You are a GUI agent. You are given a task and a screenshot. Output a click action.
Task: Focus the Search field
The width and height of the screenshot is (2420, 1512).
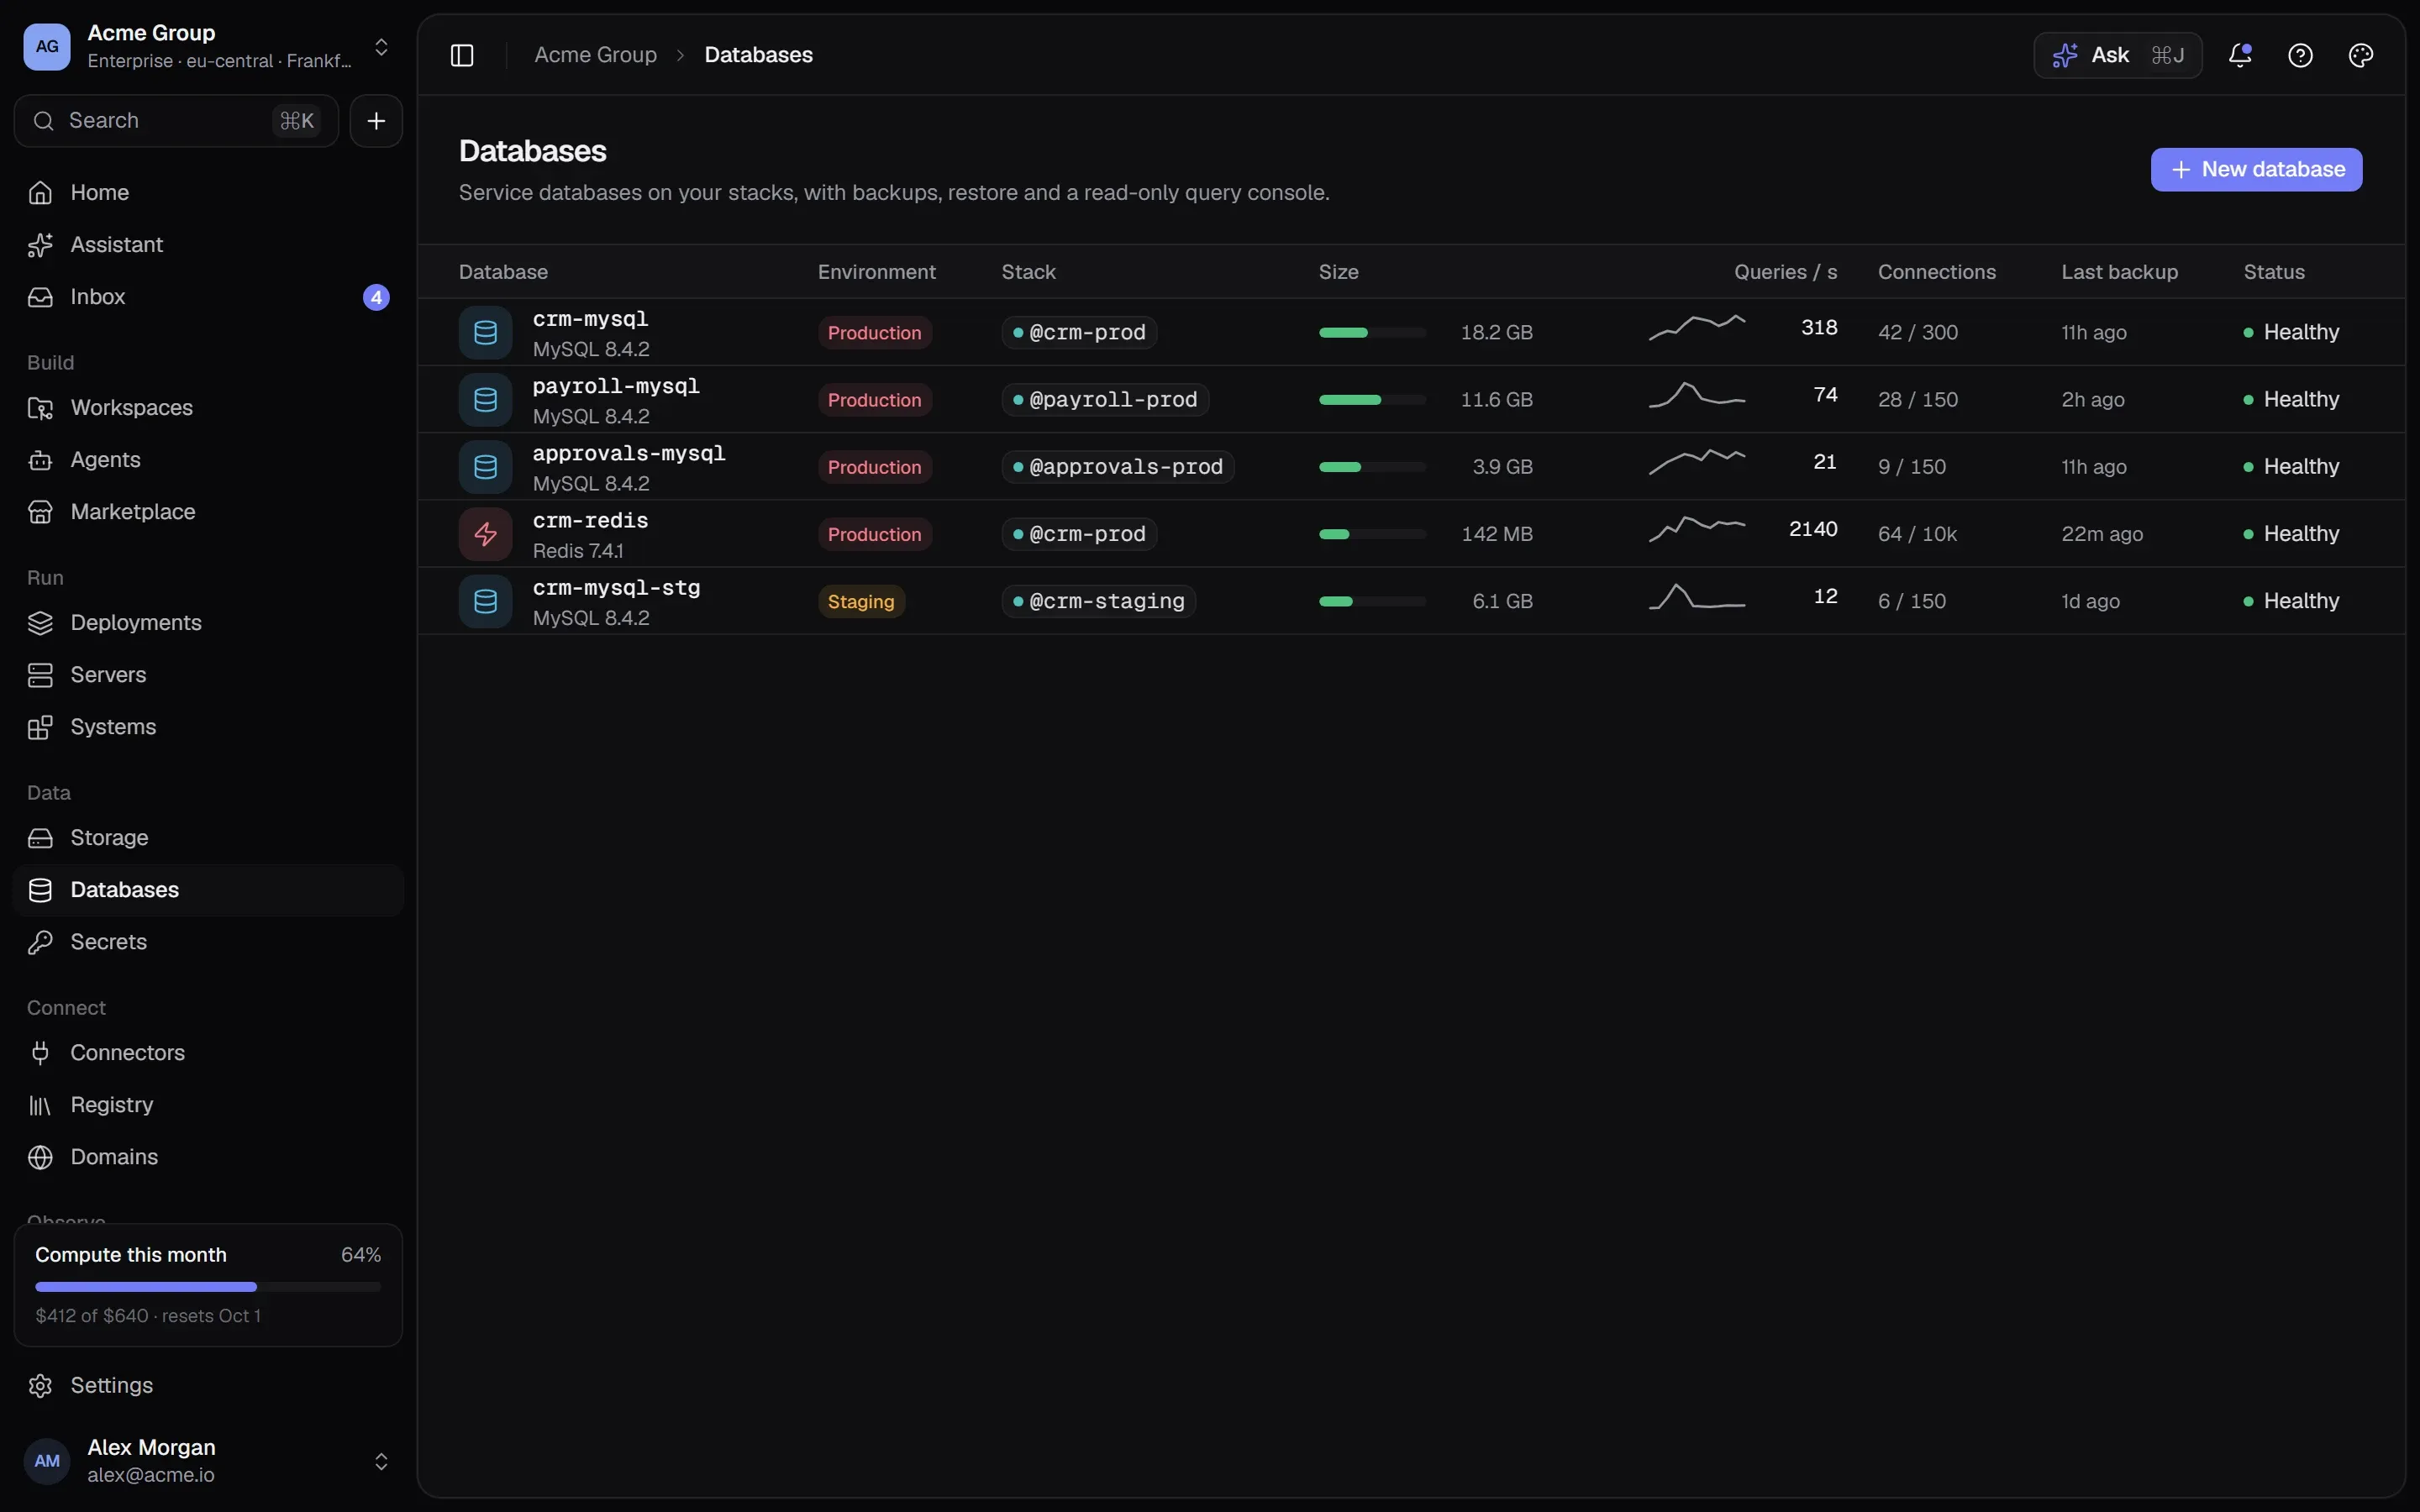[176, 121]
